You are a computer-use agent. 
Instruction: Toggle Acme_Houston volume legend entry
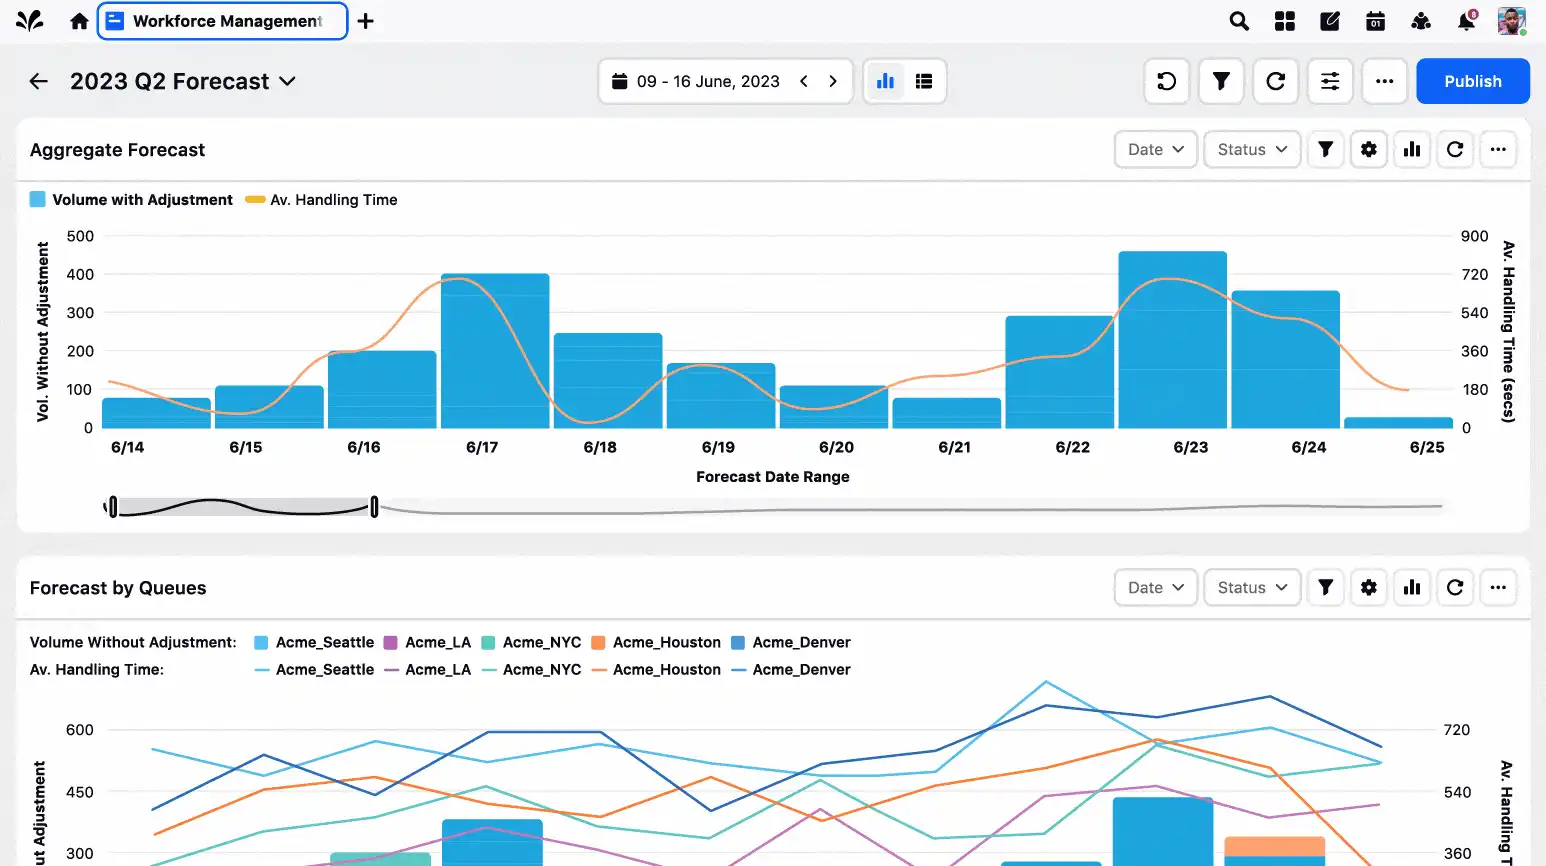656,642
